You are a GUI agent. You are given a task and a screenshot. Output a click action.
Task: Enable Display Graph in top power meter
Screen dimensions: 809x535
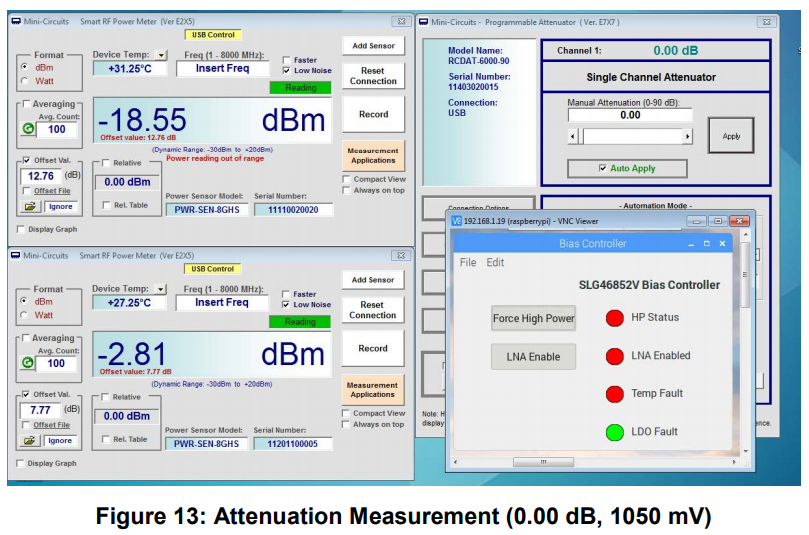[x=21, y=229]
